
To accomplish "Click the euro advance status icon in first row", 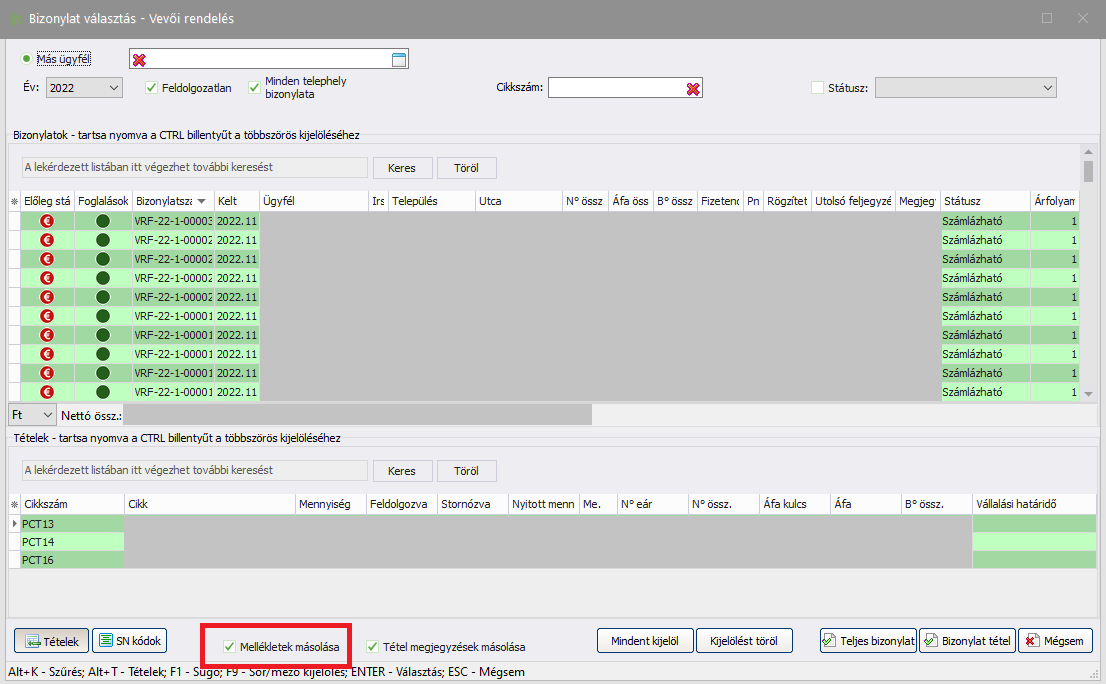I will pos(47,221).
